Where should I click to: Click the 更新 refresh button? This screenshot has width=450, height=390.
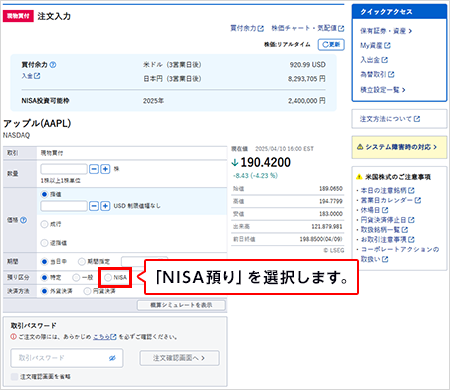pos(331,44)
